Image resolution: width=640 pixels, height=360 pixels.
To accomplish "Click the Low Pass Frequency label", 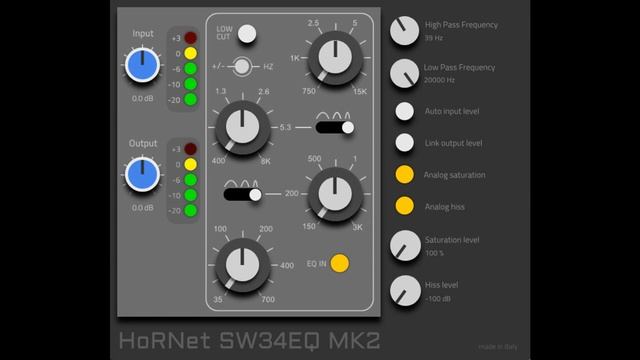I will 459,67.
